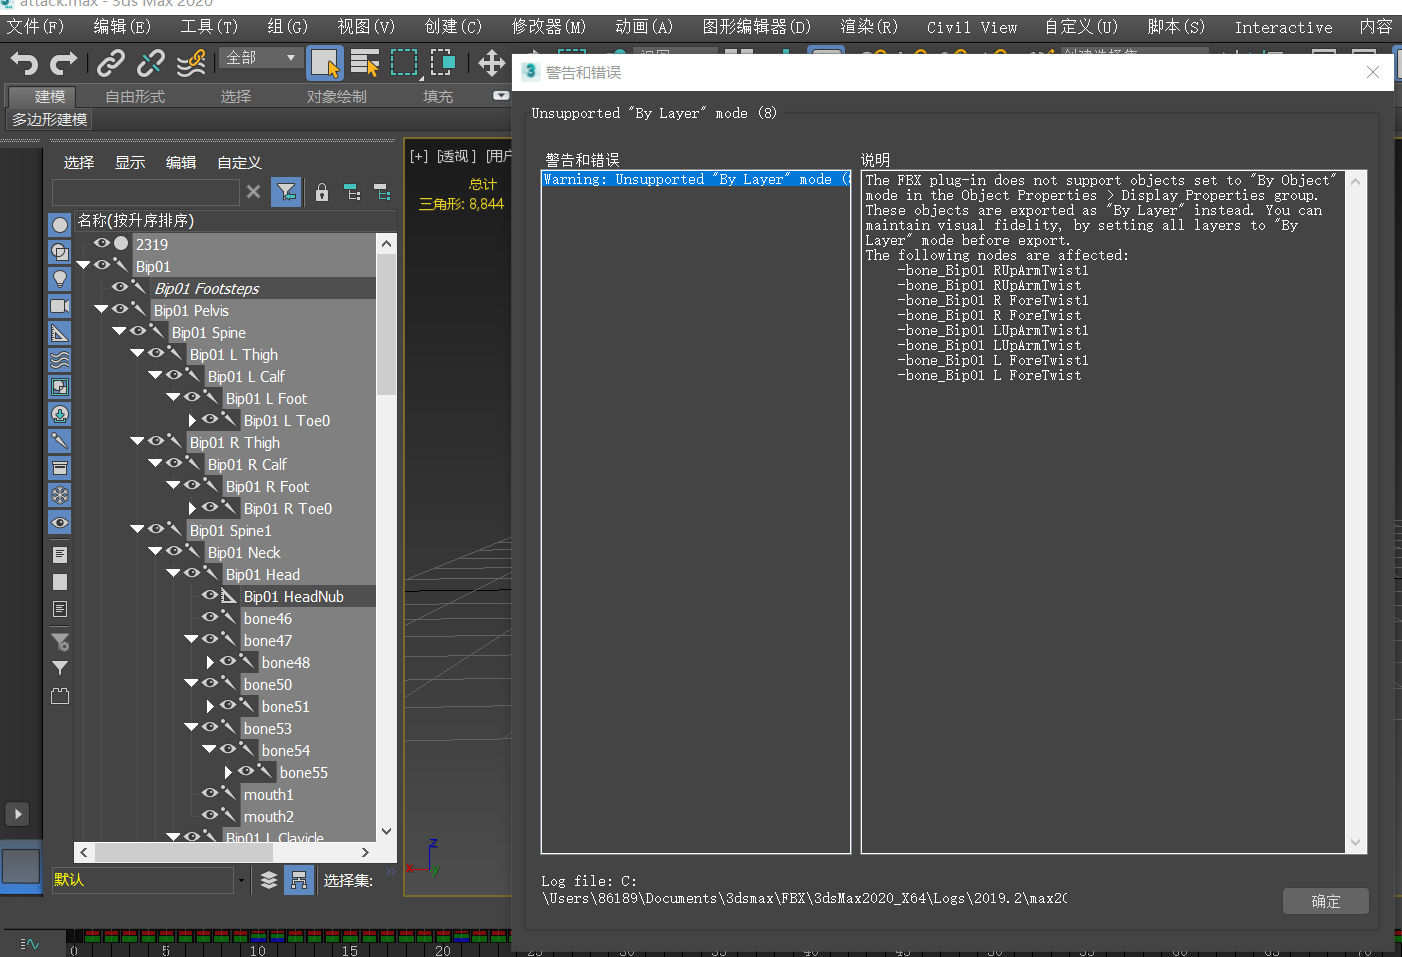Toggle display of geometry in explorer
Viewport: 1402px width, 957px height.
pyautogui.click(x=60, y=225)
